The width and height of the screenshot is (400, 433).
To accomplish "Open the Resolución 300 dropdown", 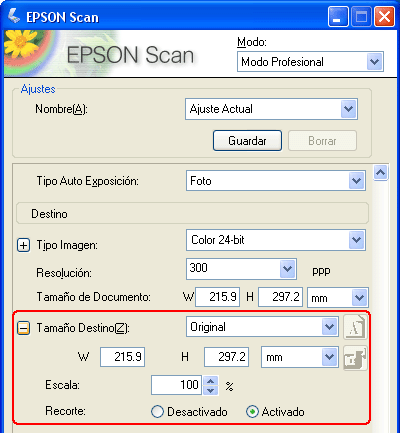I will click(x=241, y=269).
